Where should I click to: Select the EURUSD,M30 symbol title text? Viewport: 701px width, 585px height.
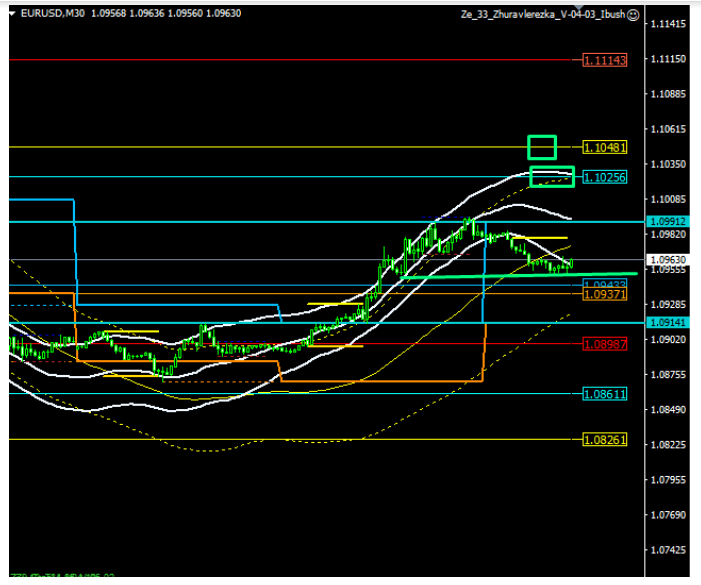pos(53,13)
